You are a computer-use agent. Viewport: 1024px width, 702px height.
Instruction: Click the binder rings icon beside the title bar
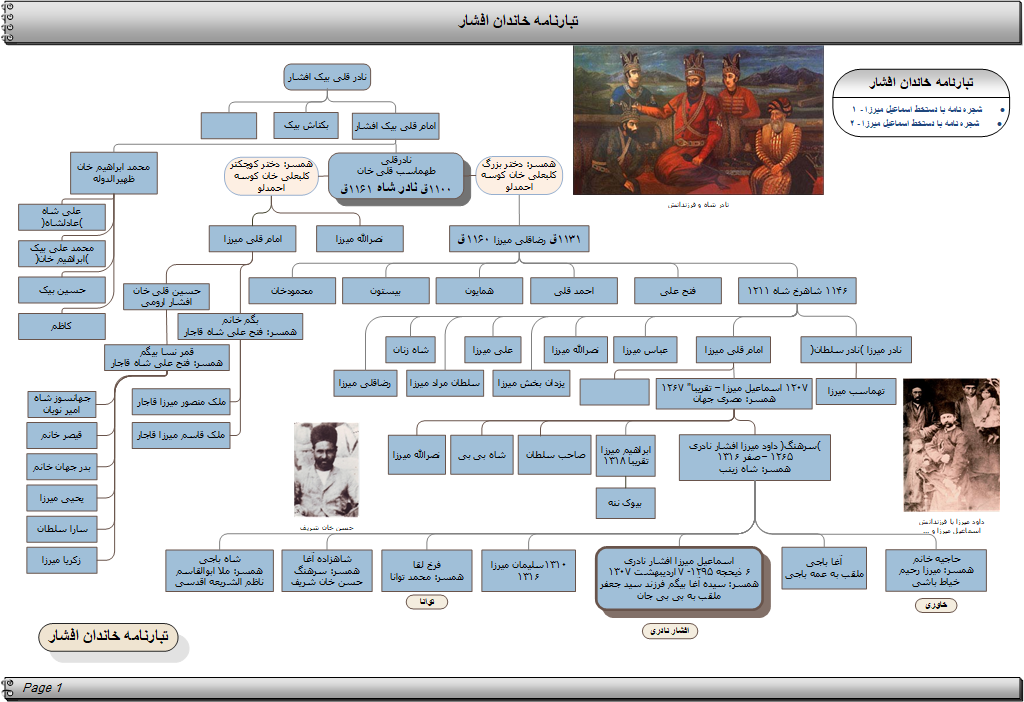8,23
